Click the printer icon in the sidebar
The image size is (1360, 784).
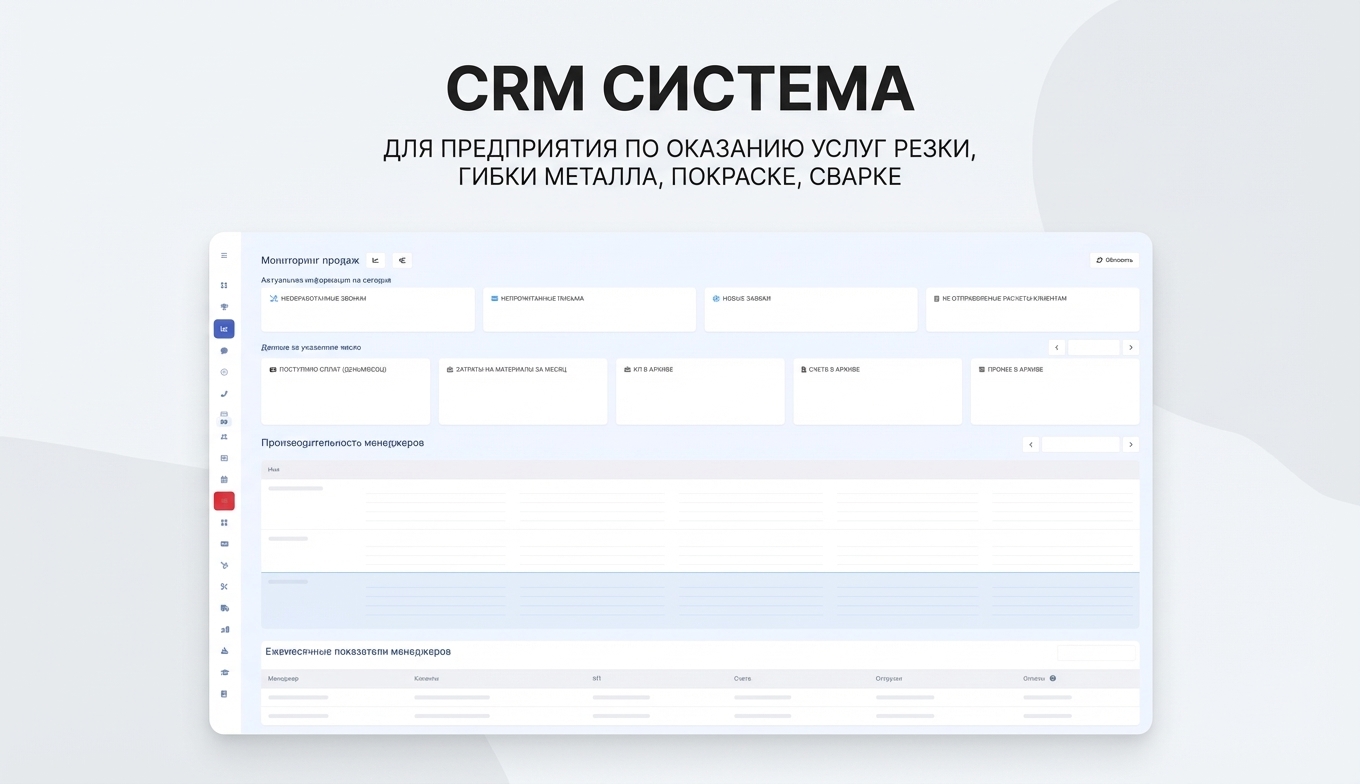224,416
